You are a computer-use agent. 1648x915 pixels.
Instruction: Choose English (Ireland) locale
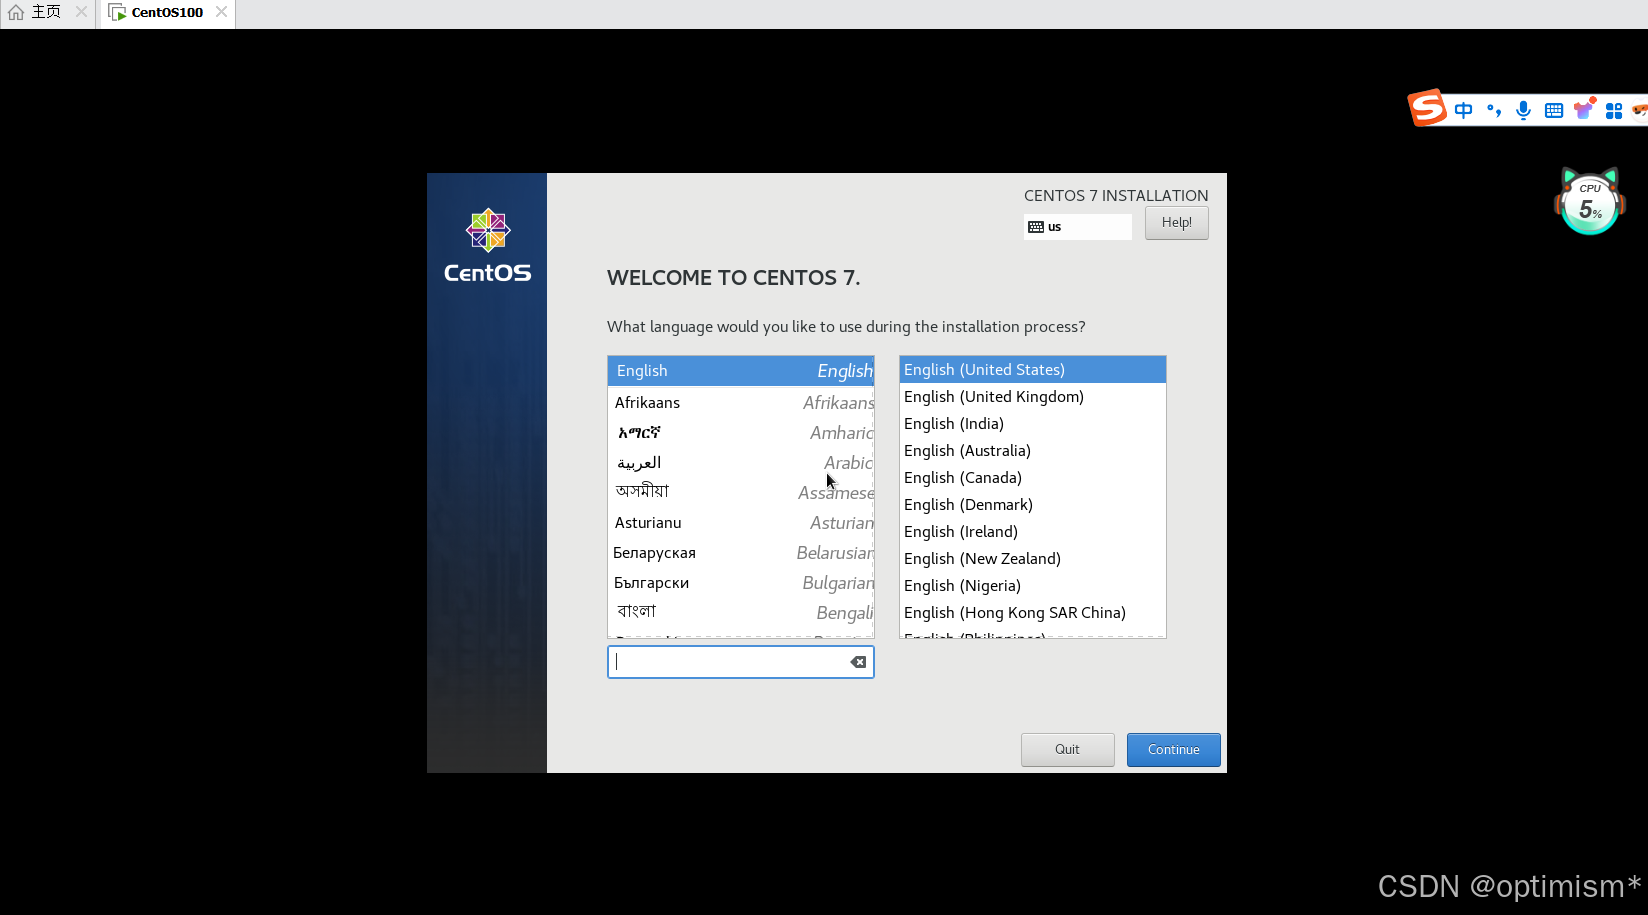pos(1033,532)
